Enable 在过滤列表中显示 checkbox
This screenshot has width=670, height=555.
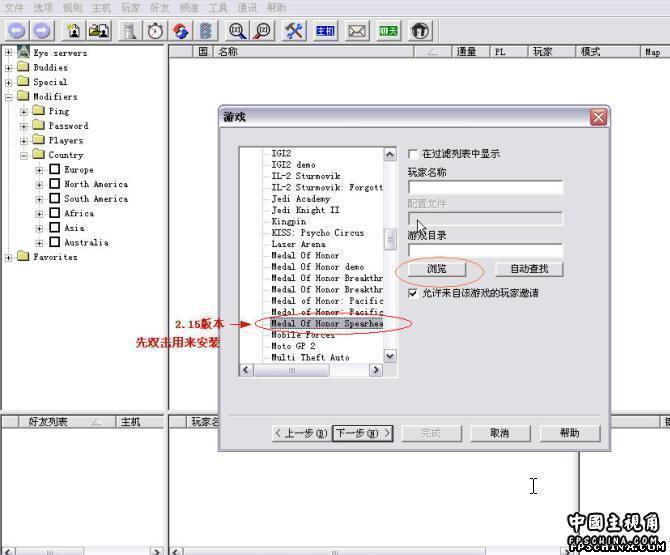[413, 154]
